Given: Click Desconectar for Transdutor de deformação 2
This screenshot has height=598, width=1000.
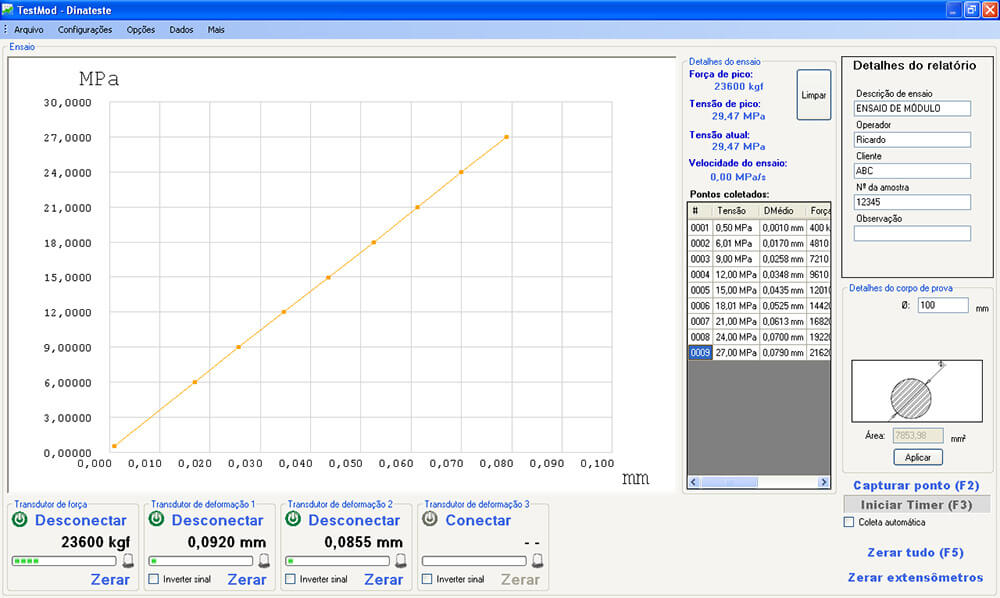Looking at the screenshot, I should (354, 520).
